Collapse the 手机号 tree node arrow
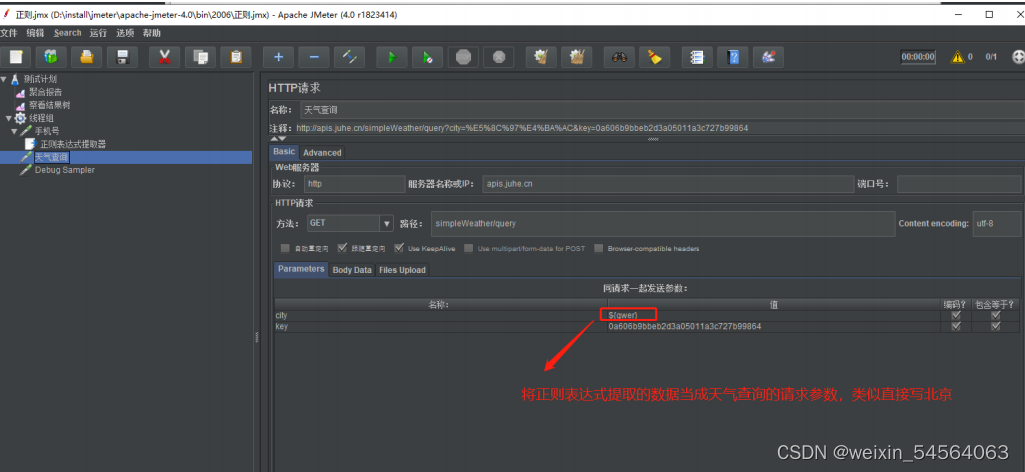Screen dimensions: 1025x472 point(14,131)
